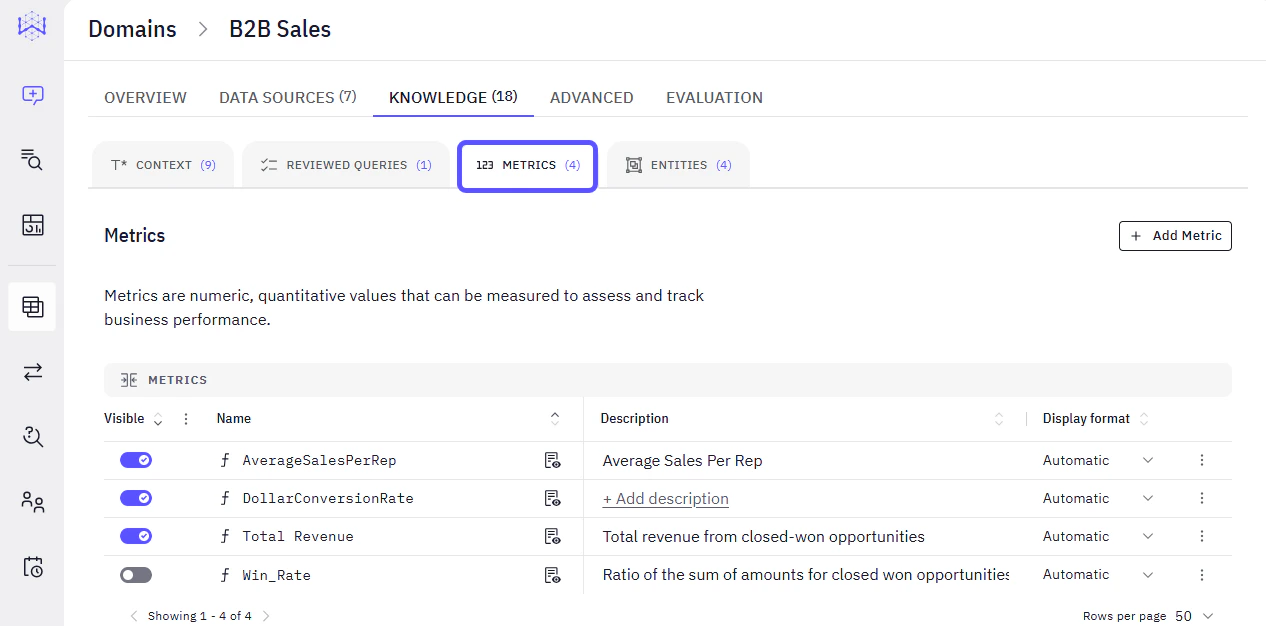This screenshot has height=626, width=1266.
Task: Select the highlighted Domains table icon in sidebar
Action: 32,306
